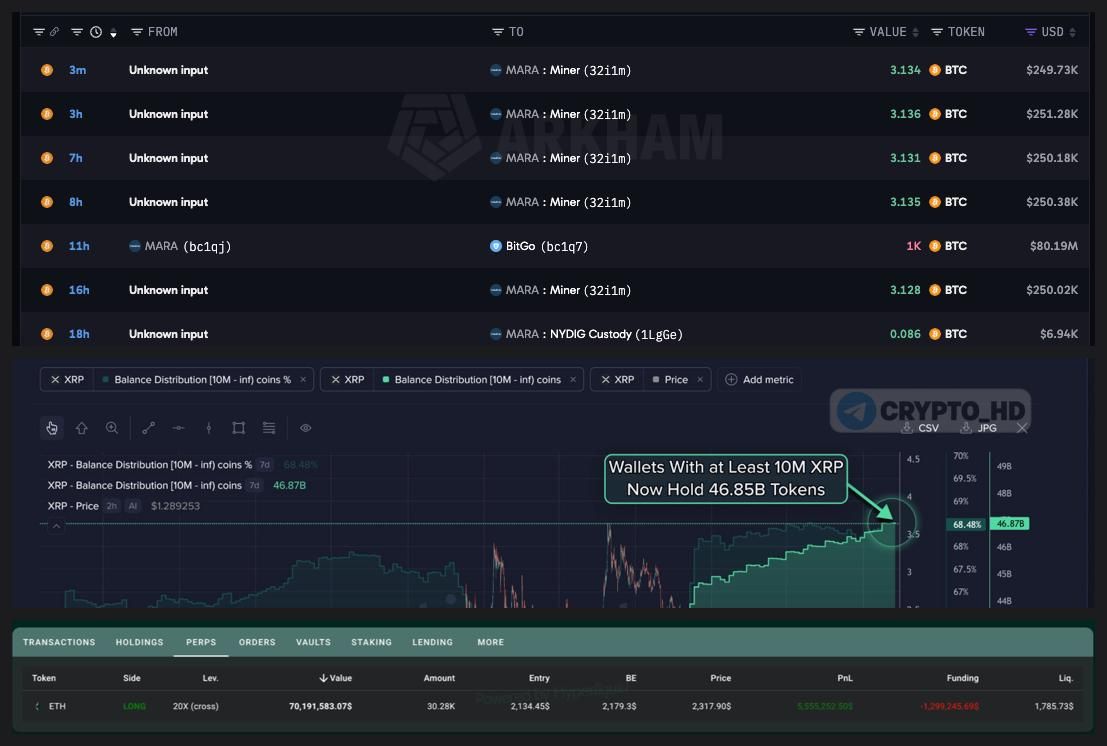Open the MORE tab menu
The image size is (1107, 746).
[491, 642]
